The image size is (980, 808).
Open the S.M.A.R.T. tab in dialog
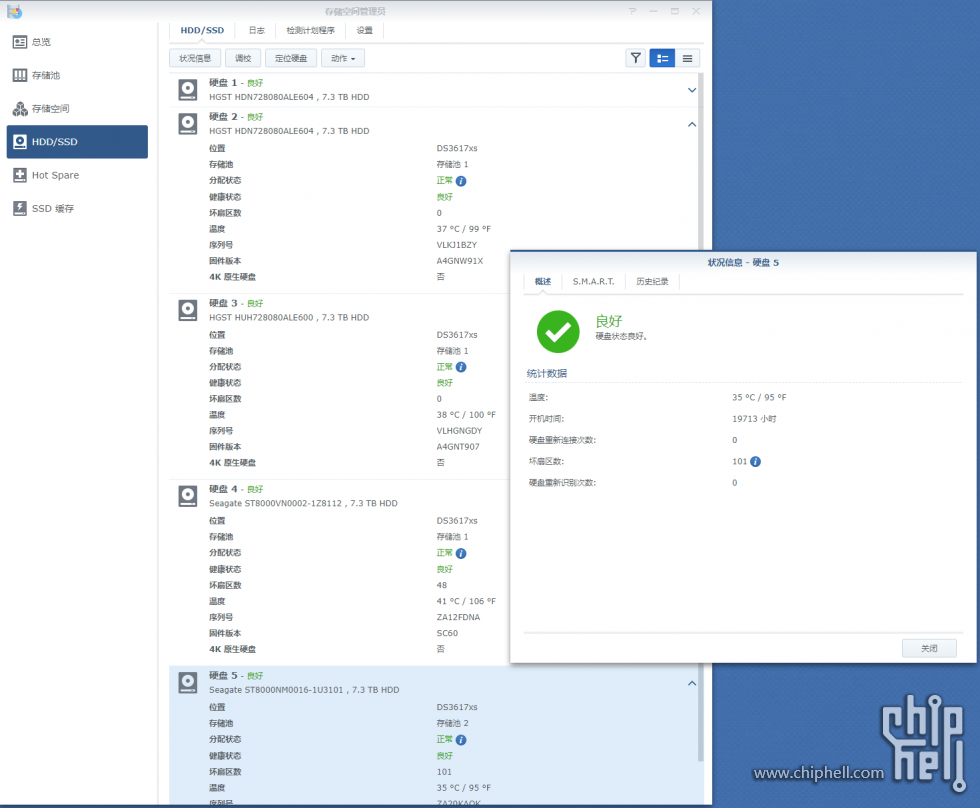click(x=594, y=282)
